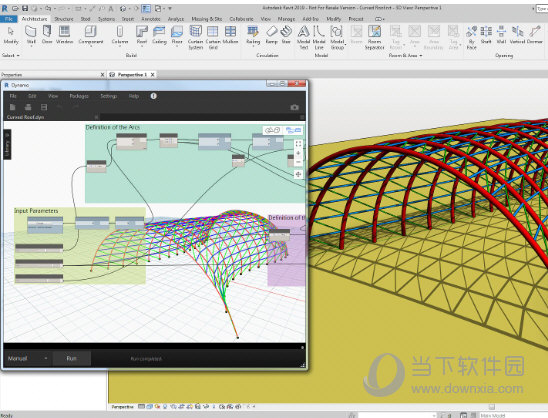Switch to the Manage ribbon tab
The image size is (548, 418).
point(286,19)
